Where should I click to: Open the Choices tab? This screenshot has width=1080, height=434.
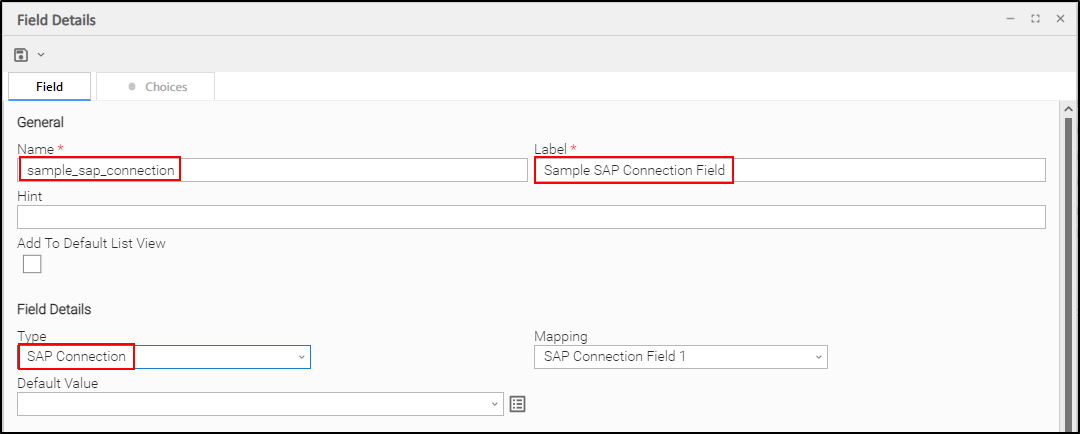pos(156,87)
